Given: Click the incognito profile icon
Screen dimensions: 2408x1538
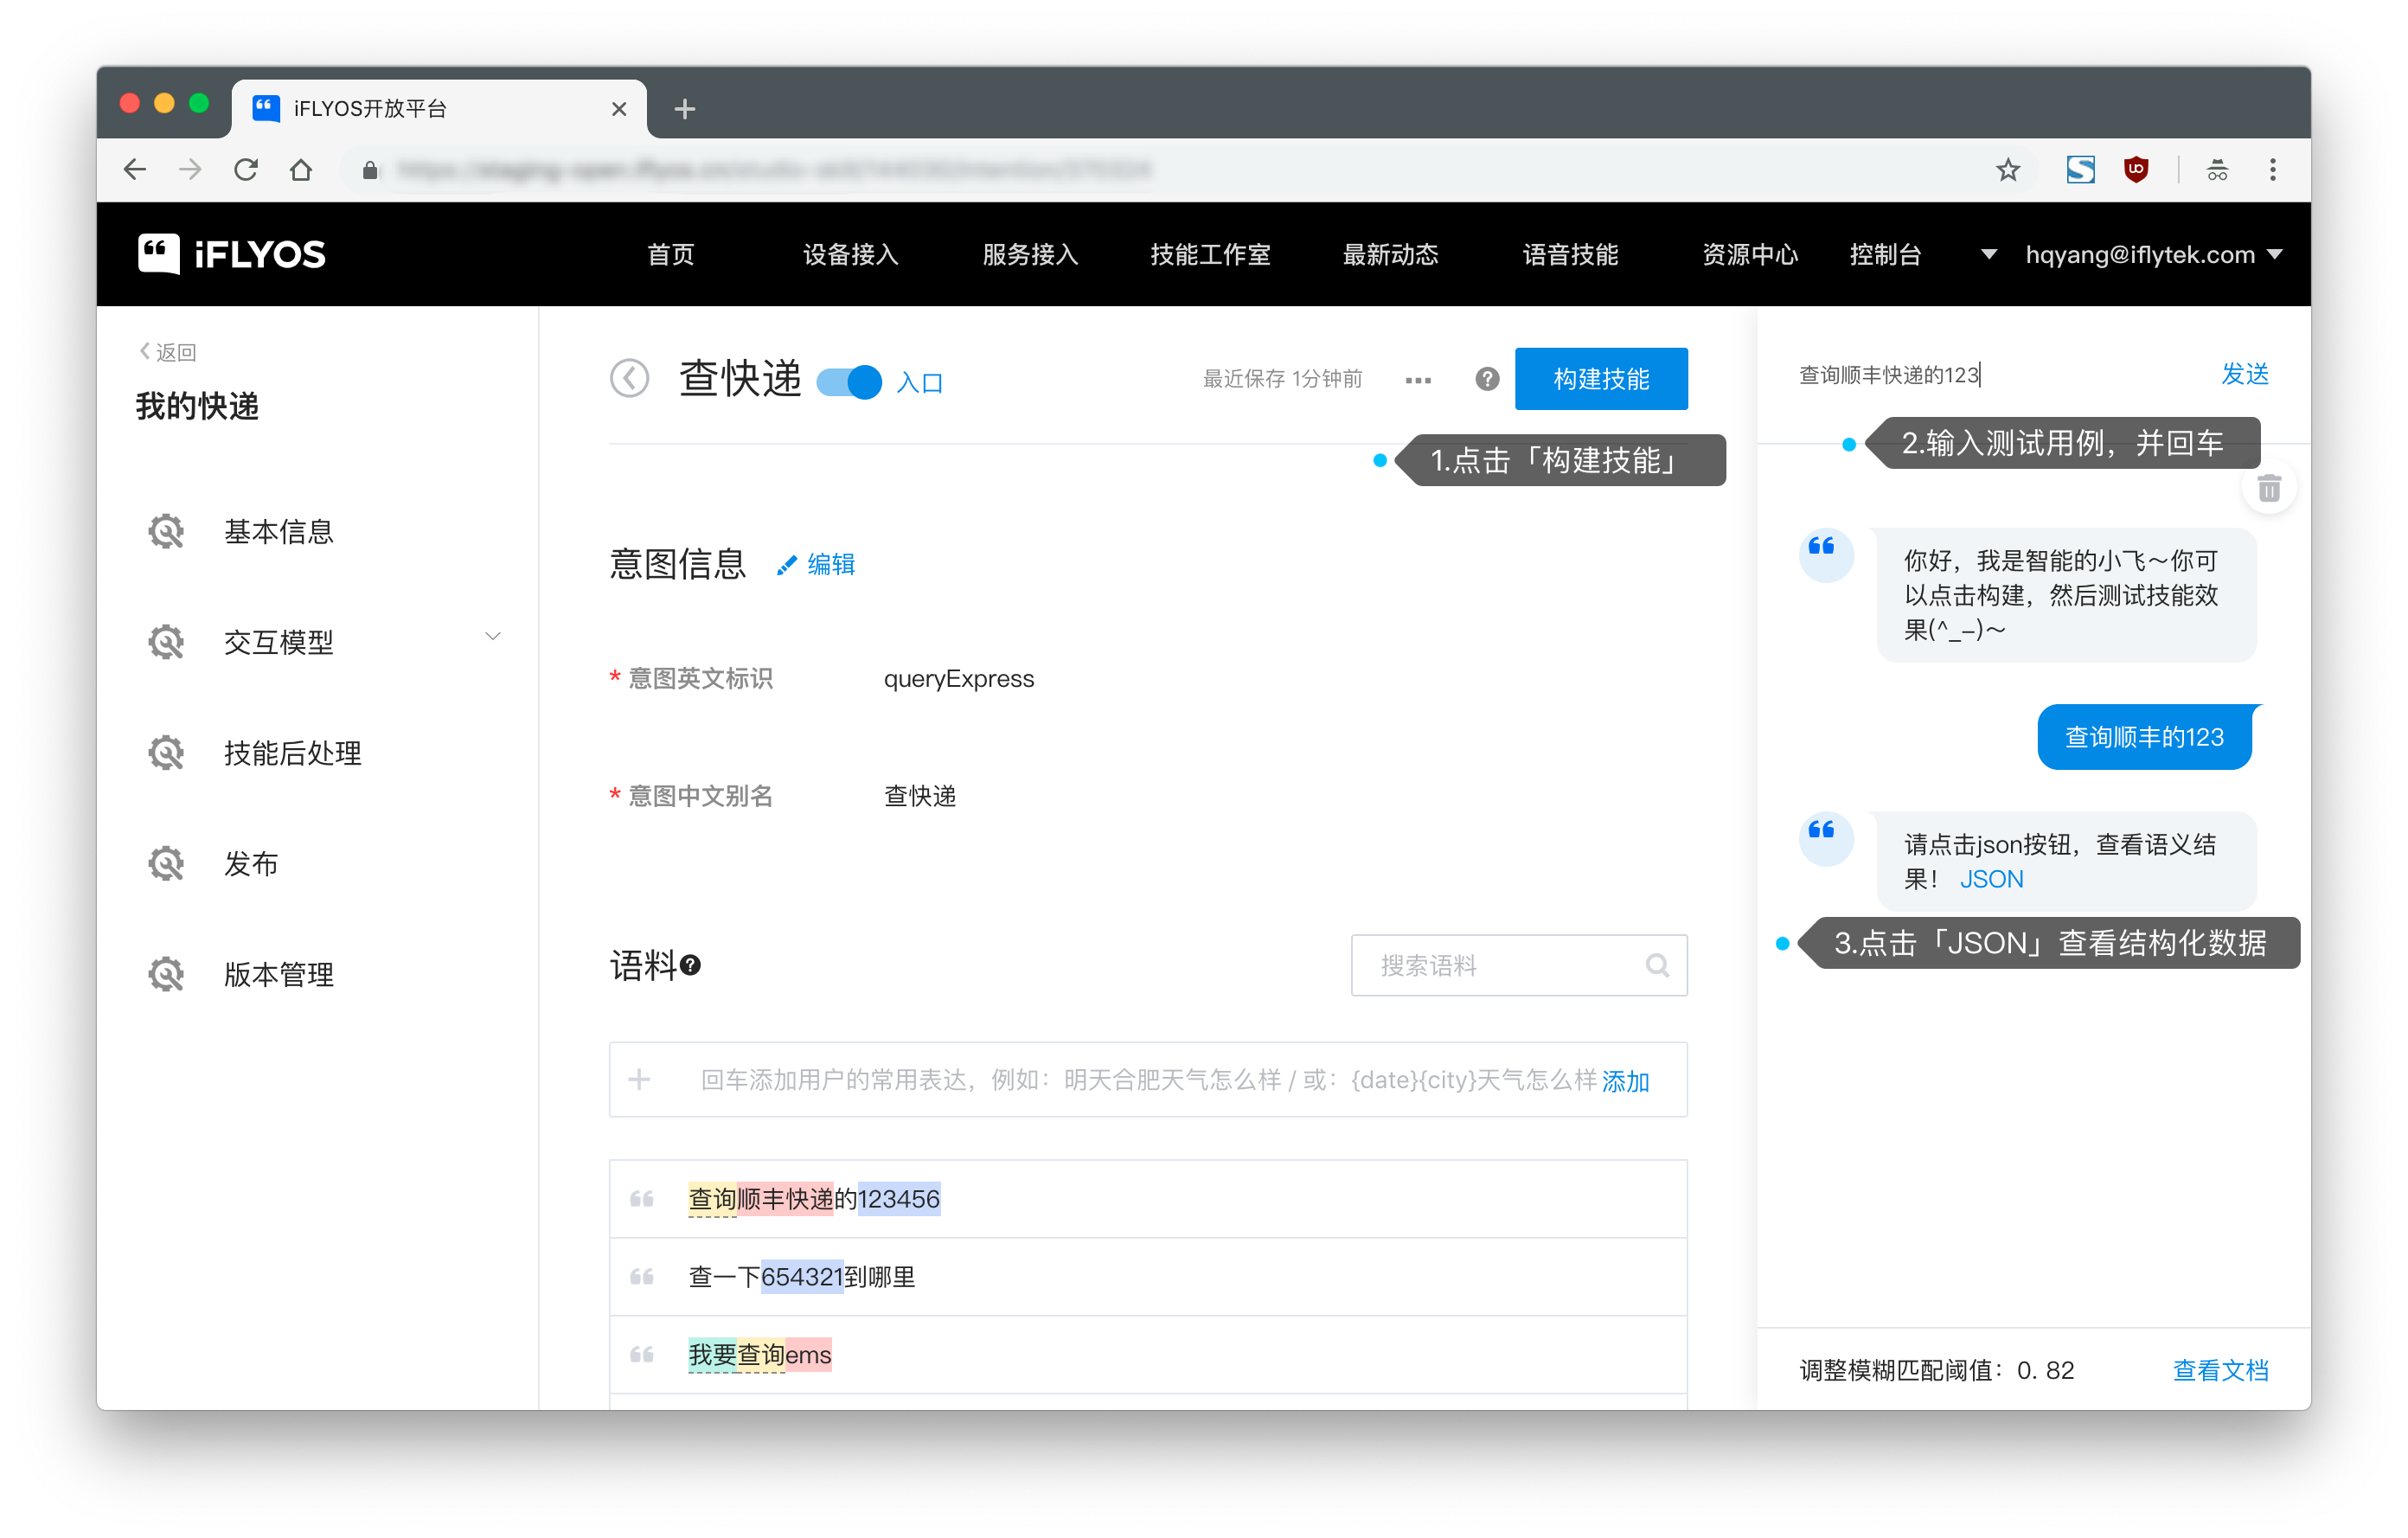Looking at the screenshot, I should tap(2217, 170).
